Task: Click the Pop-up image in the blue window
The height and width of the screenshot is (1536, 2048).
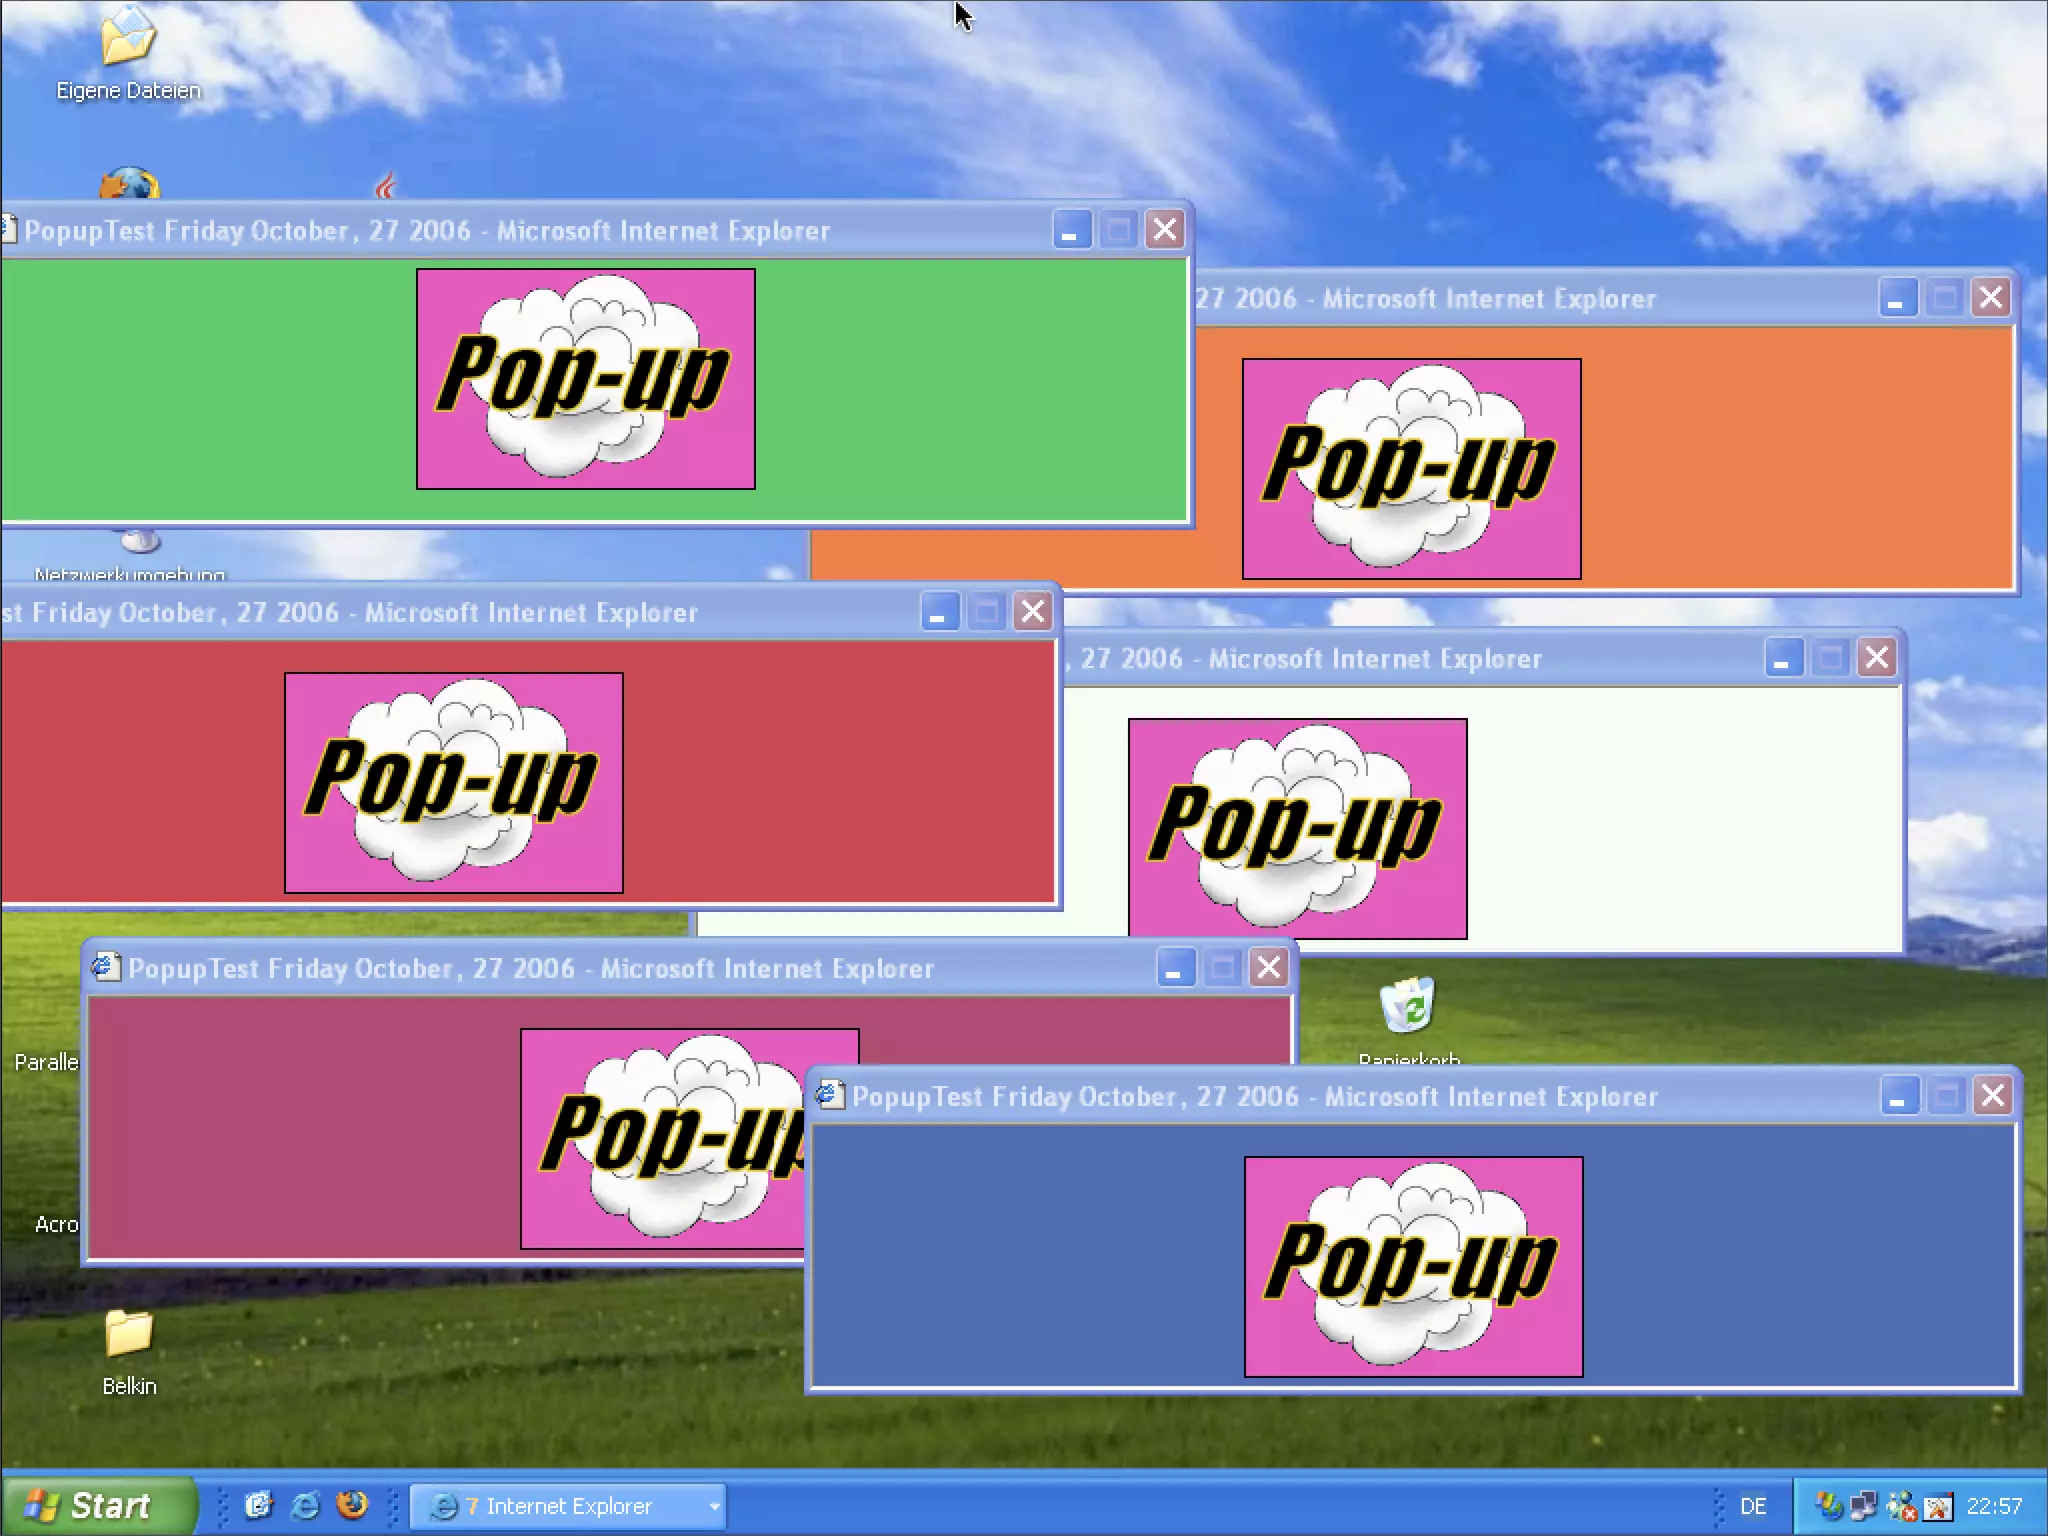Action: click(1414, 1267)
